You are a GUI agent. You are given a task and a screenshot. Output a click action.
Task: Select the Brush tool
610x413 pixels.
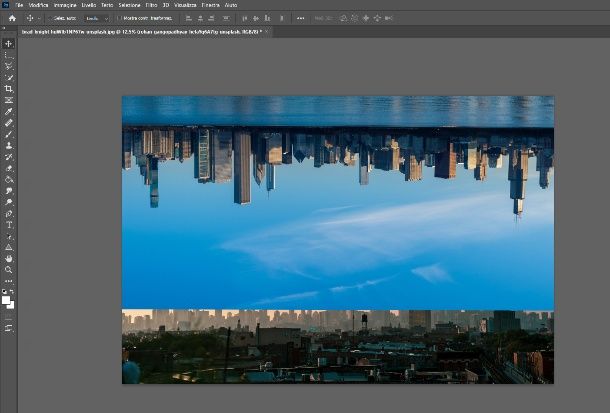[x=9, y=134]
